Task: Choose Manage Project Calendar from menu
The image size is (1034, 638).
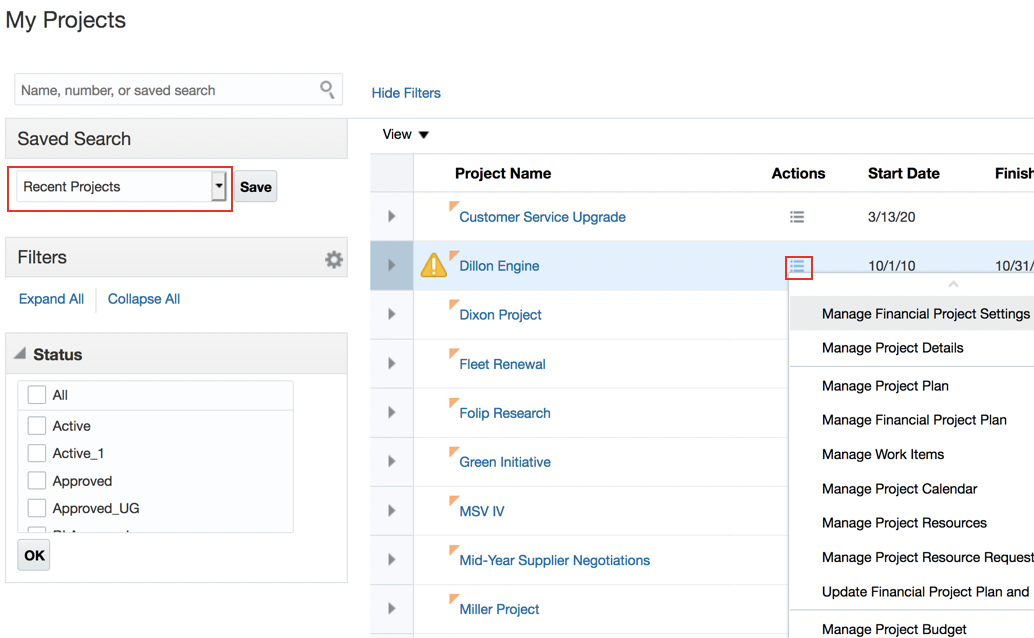Action: point(899,489)
